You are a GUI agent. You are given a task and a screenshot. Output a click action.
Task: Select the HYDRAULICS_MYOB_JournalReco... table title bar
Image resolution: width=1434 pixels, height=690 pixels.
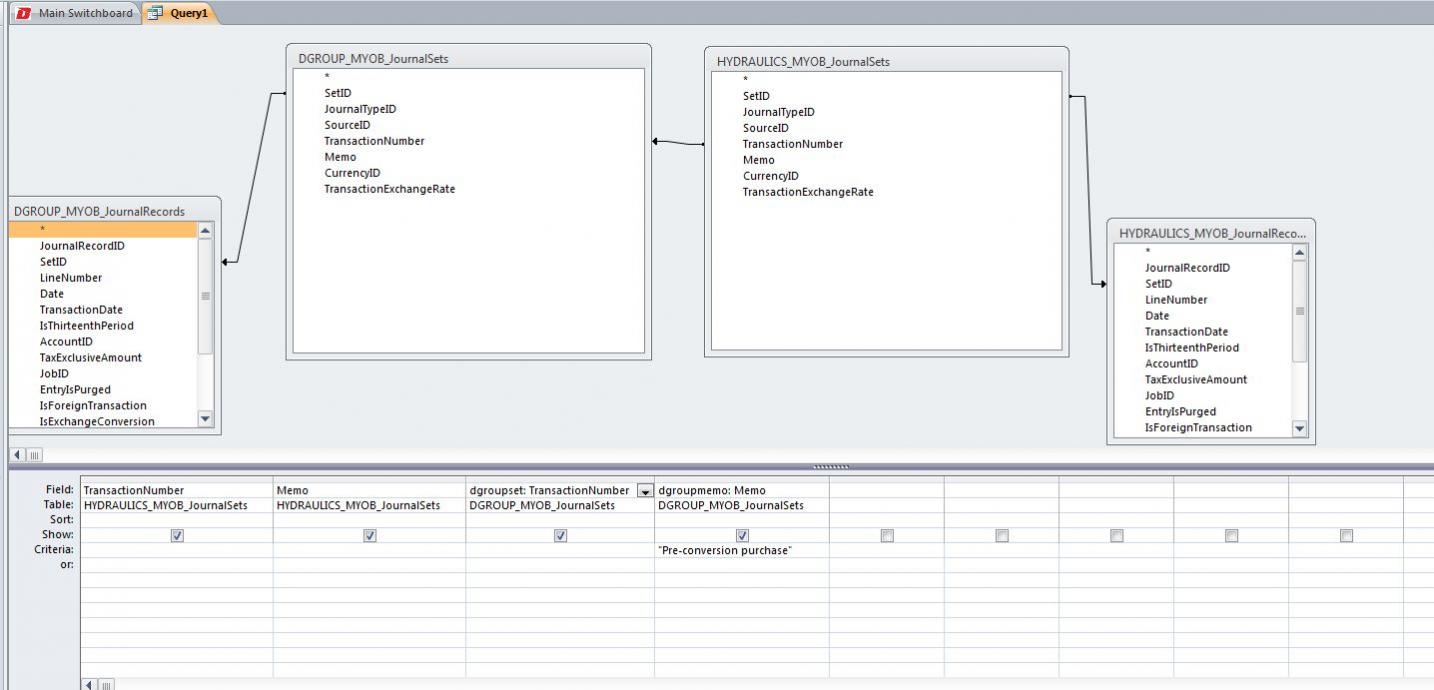click(x=1211, y=233)
